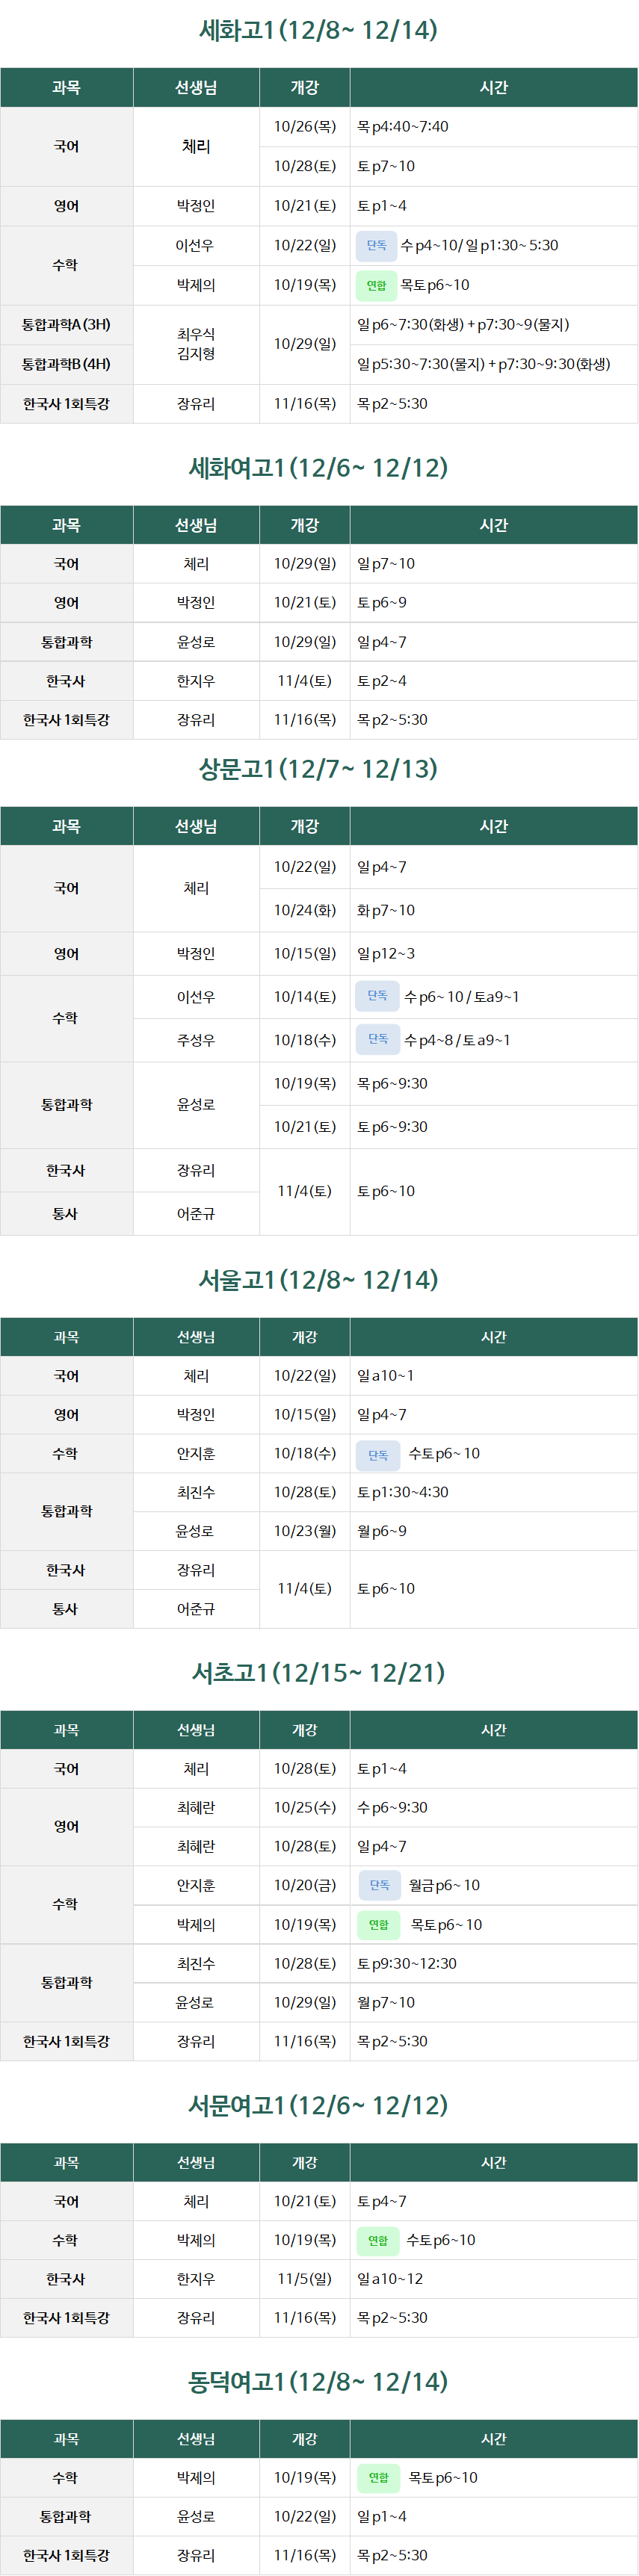Click 선생님 column header in 서울고1 table
639x2576 pixels.
pyautogui.click(x=196, y=1337)
